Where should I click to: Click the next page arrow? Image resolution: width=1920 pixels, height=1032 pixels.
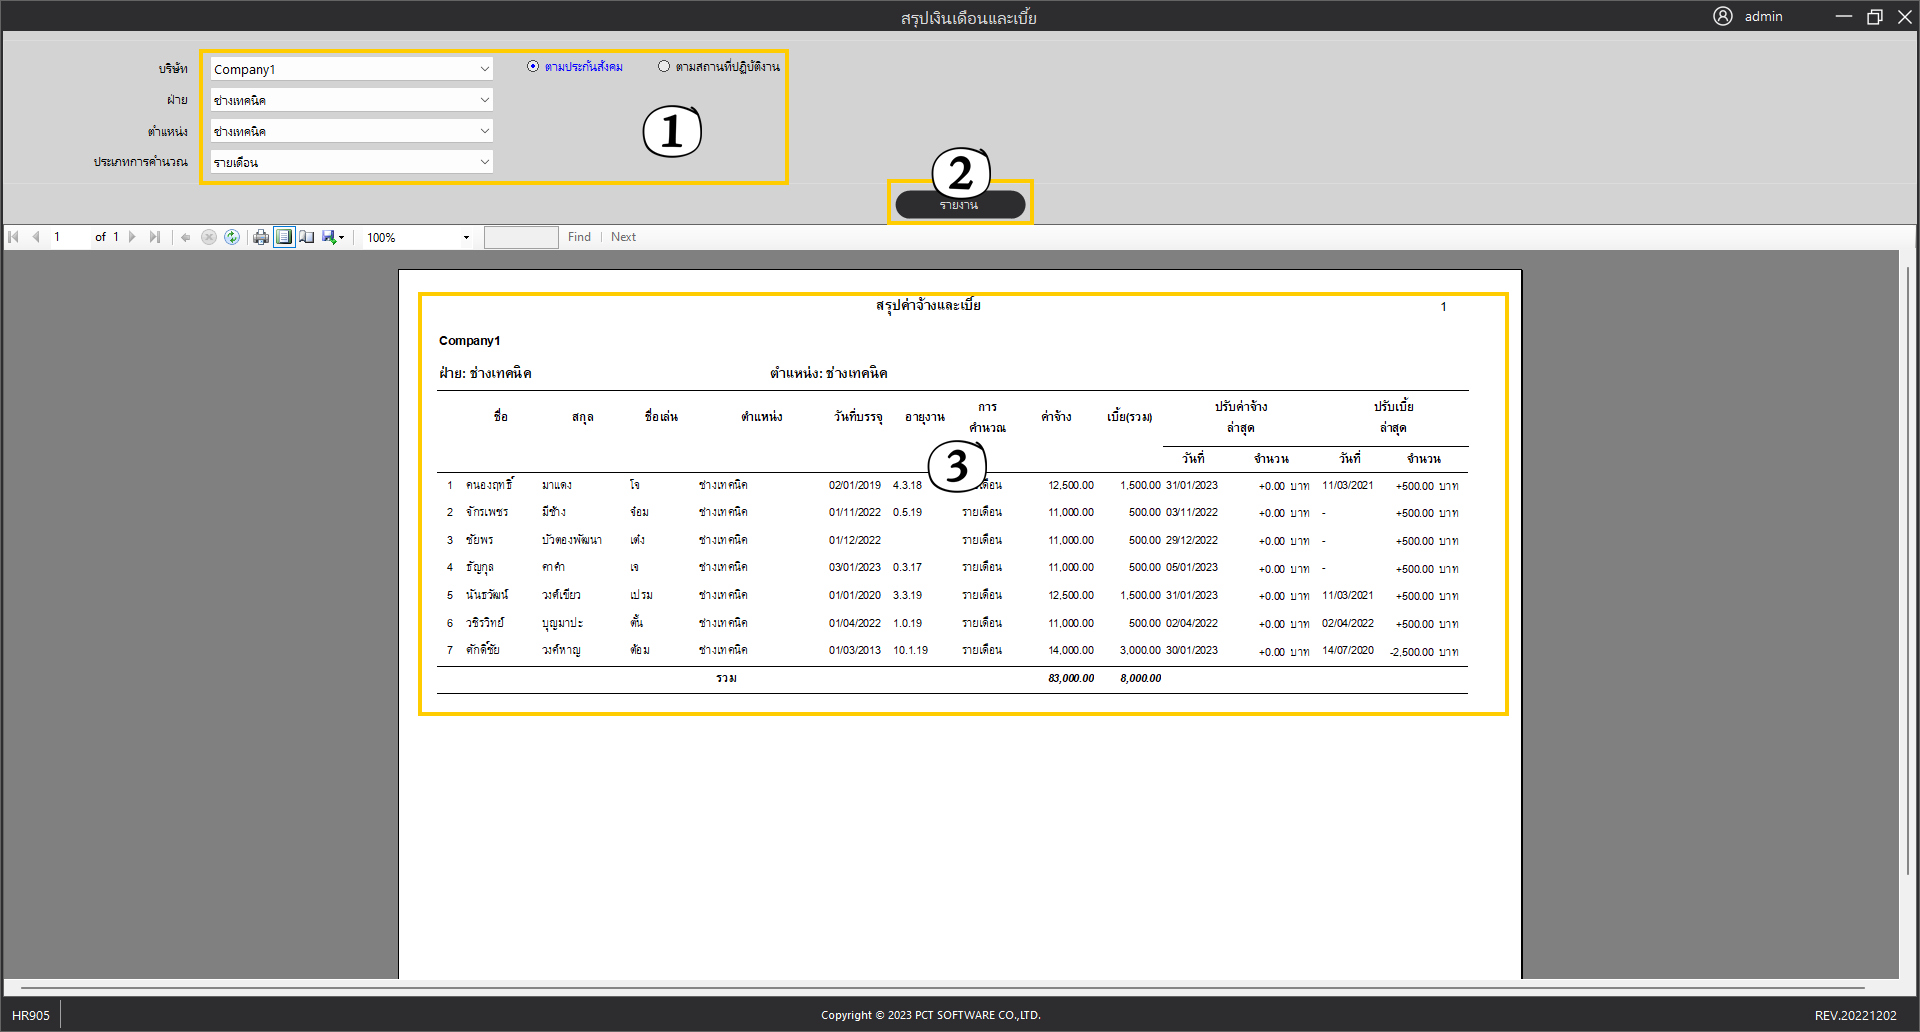(x=132, y=237)
